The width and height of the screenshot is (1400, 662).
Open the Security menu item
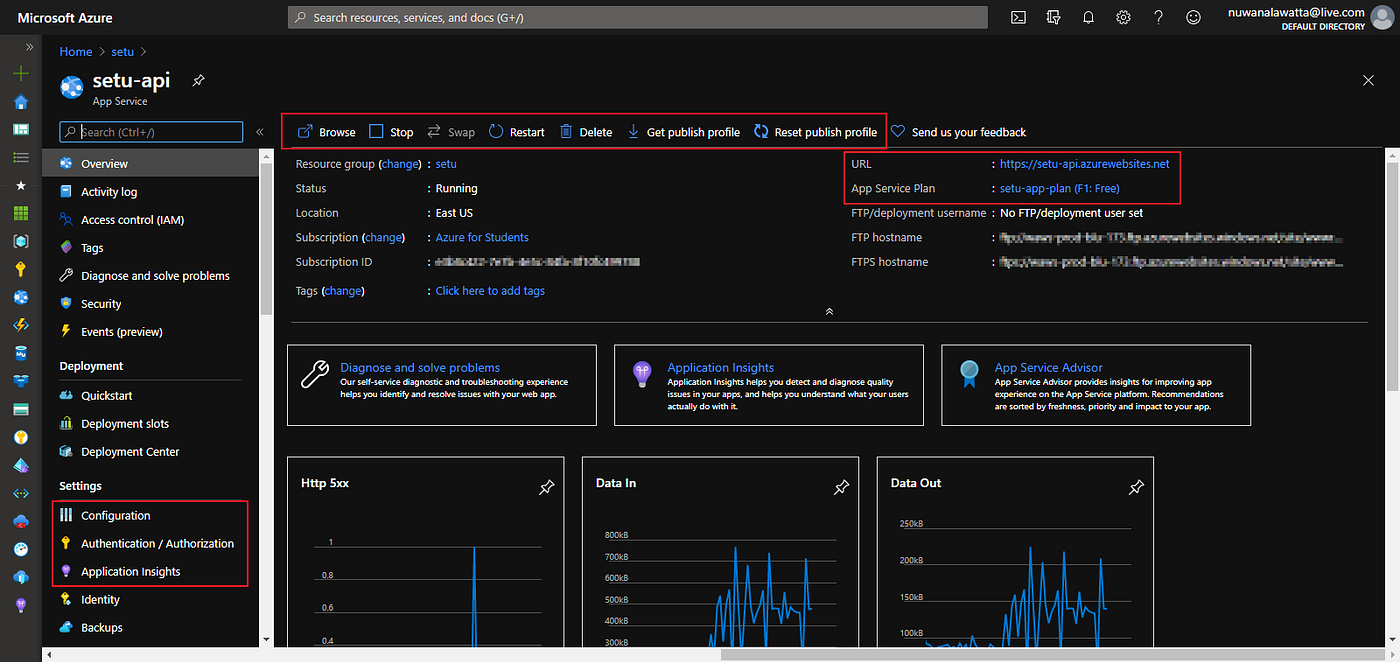tap(150, 304)
